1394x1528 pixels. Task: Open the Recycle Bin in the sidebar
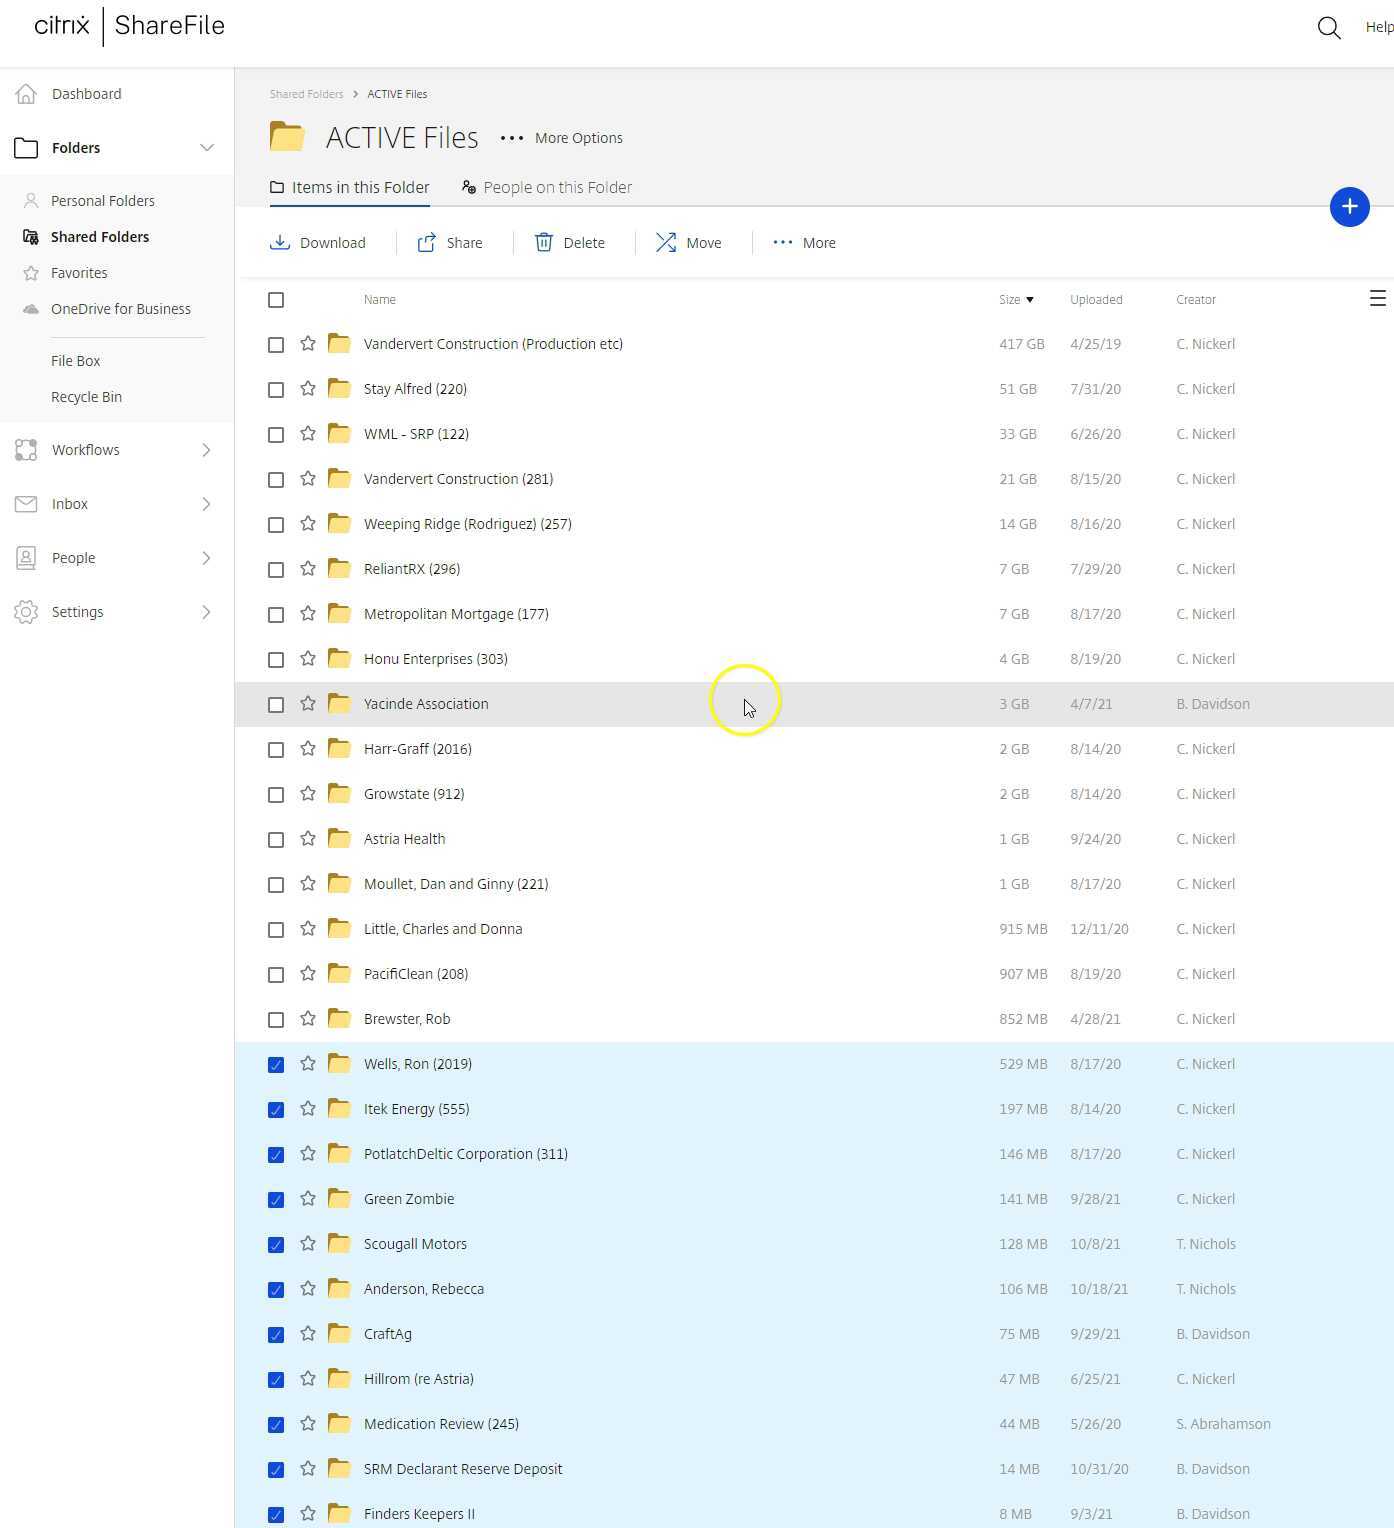86,396
